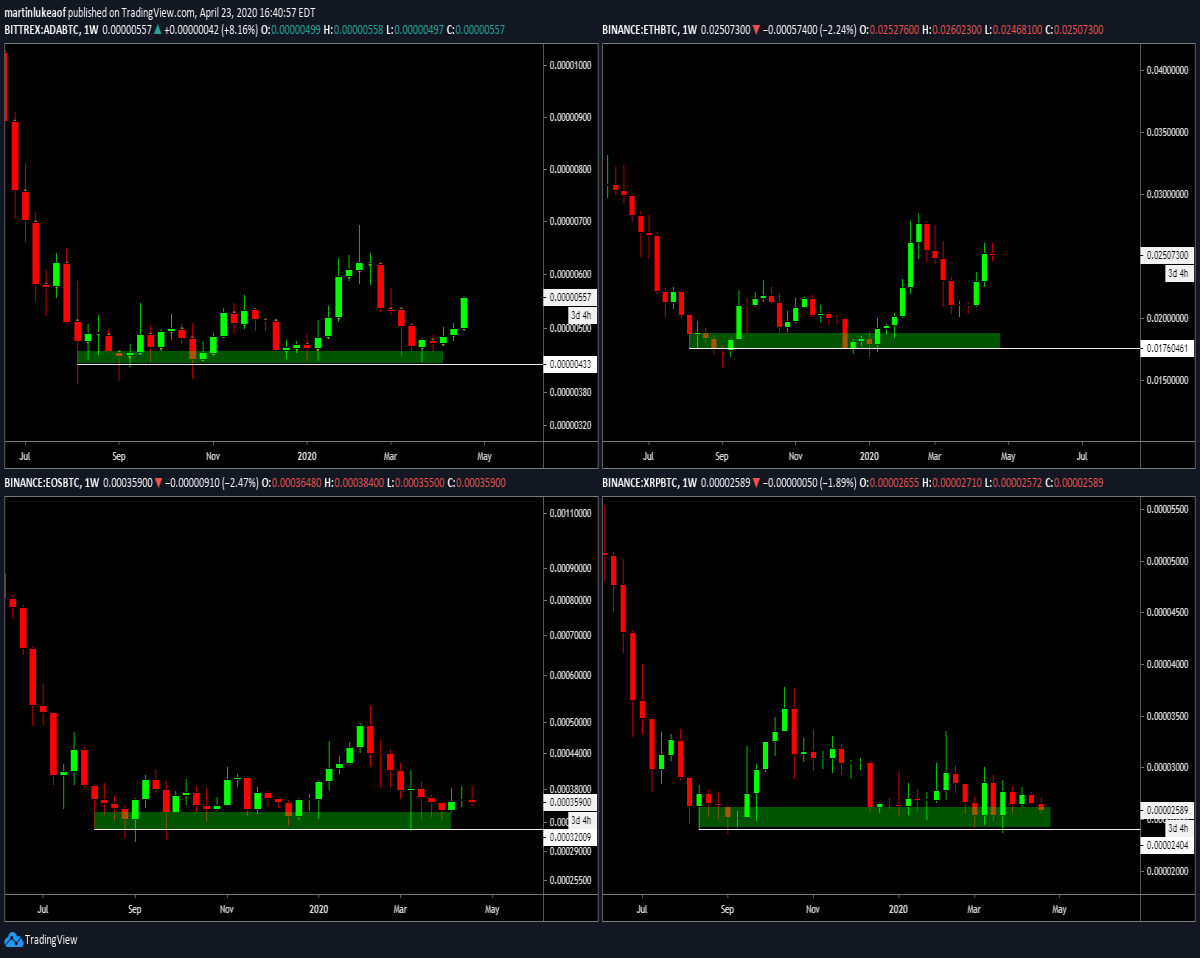The width and height of the screenshot is (1200, 958).
Task: Click the 0.00002589 current price tag on XRPBTC axis
Action: (x=1168, y=810)
